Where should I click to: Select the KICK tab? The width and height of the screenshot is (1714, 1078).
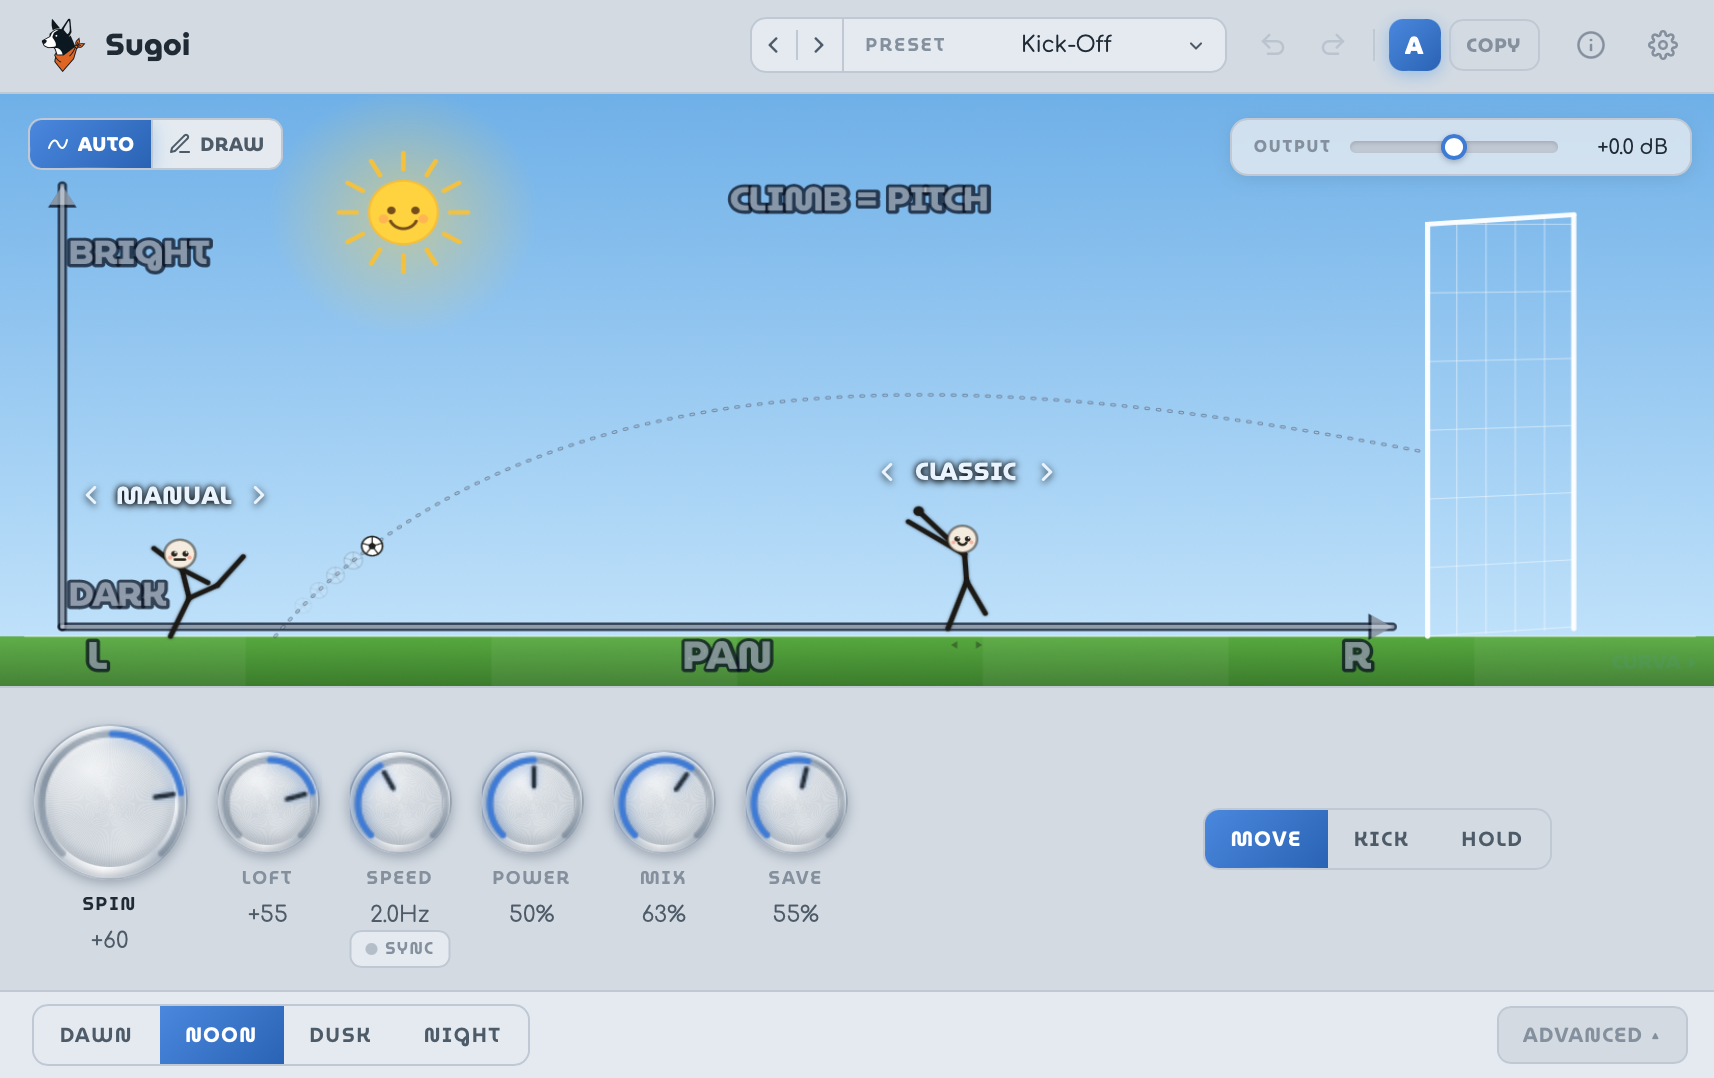point(1381,839)
